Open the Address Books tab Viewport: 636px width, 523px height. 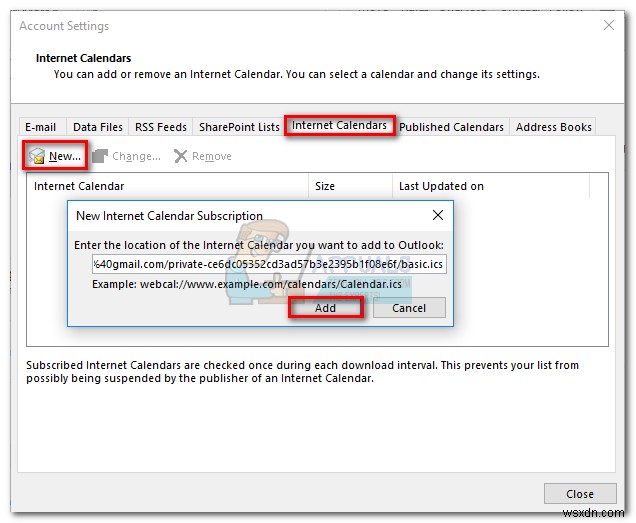[x=553, y=127]
